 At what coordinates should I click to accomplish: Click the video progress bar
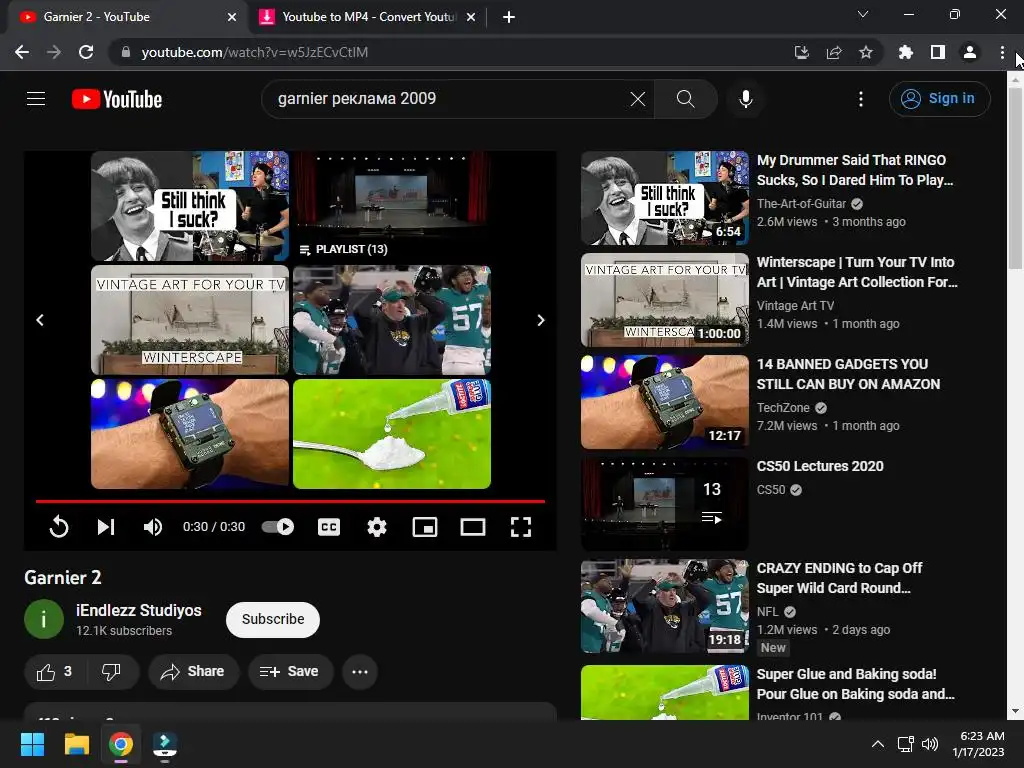pos(290,502)
